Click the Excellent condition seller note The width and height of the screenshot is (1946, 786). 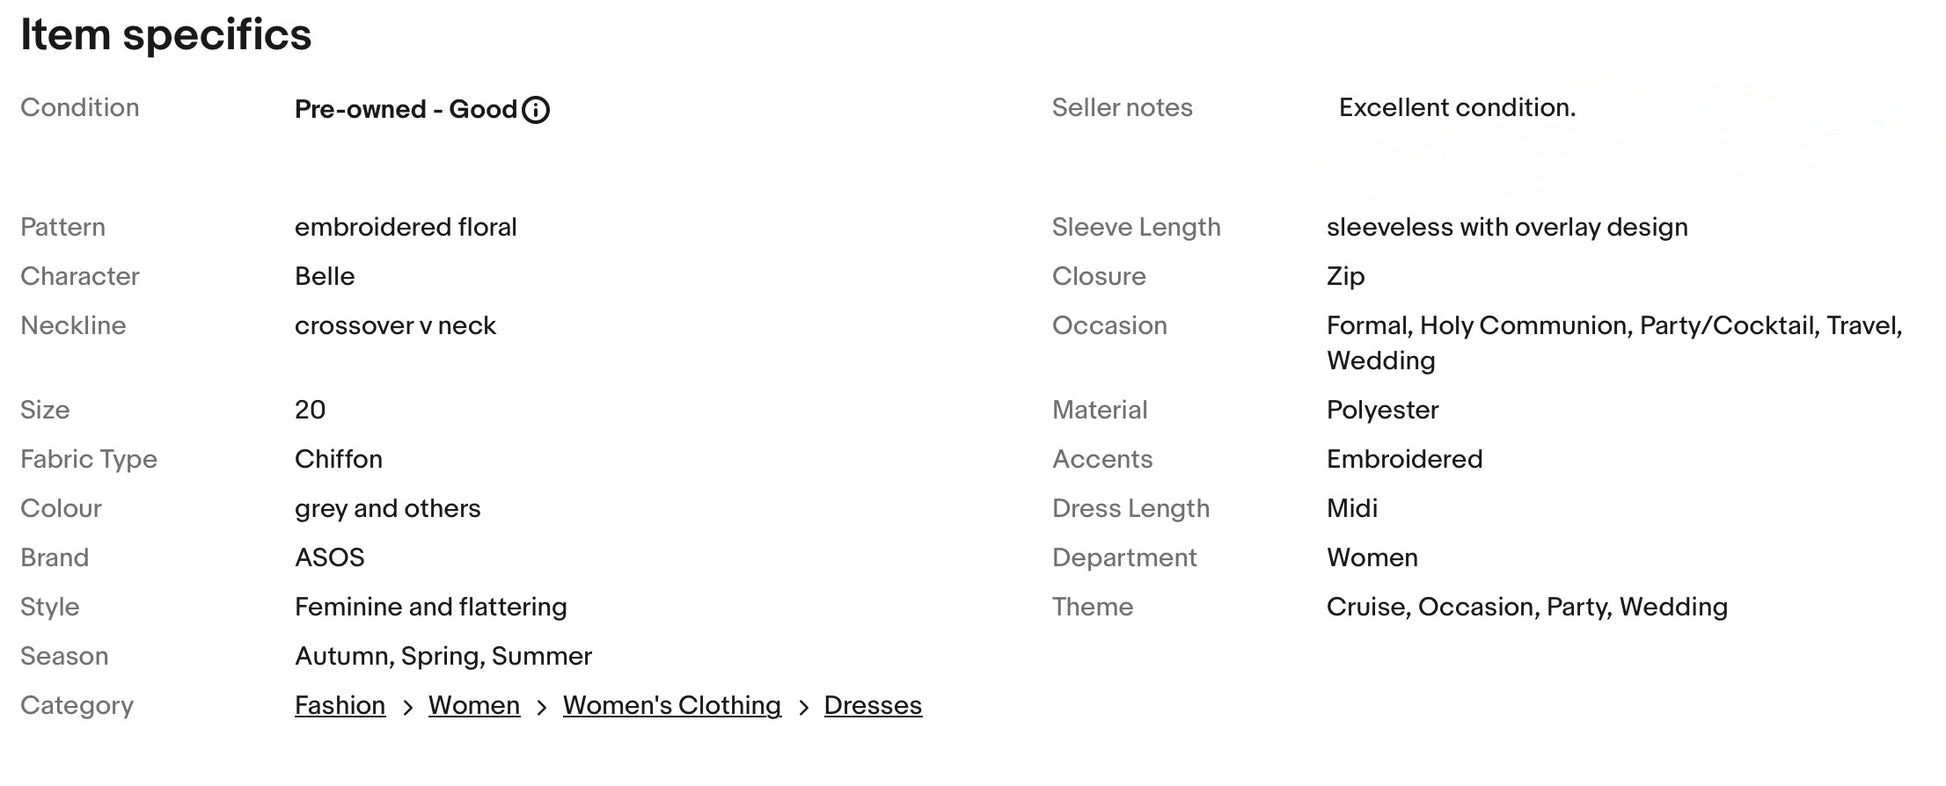pos(1457,107)
